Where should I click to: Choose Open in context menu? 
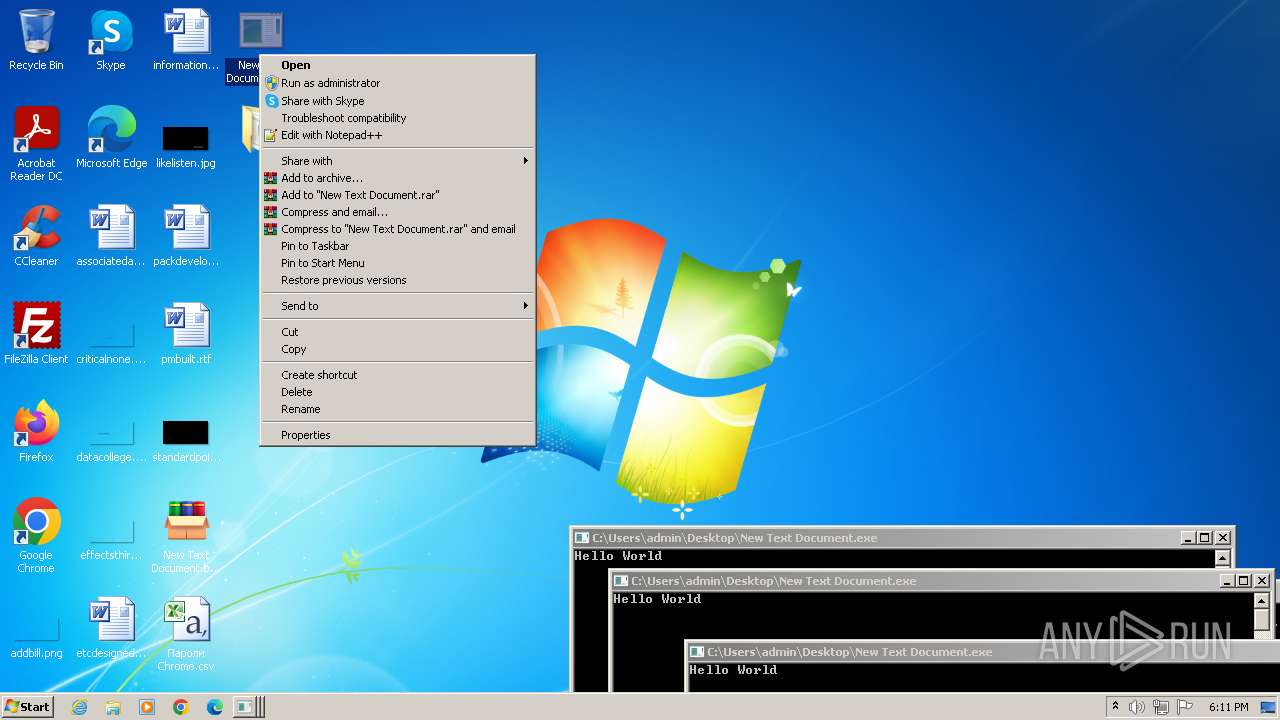point(398,65)
